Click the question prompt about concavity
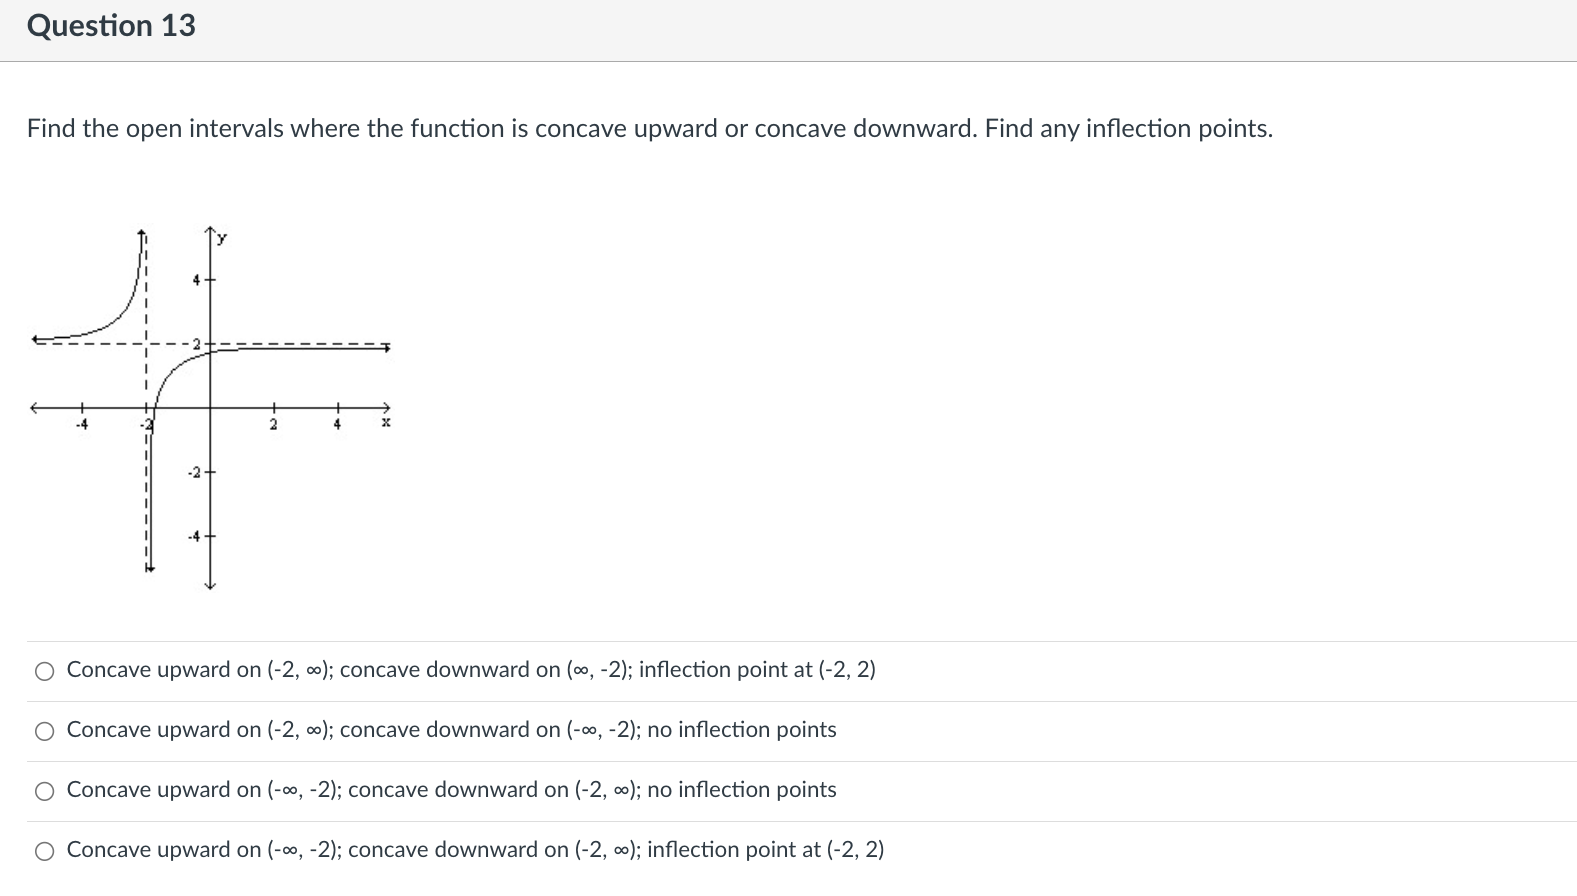The height and width of the screenshot is (896, 1577). point(649,128)
